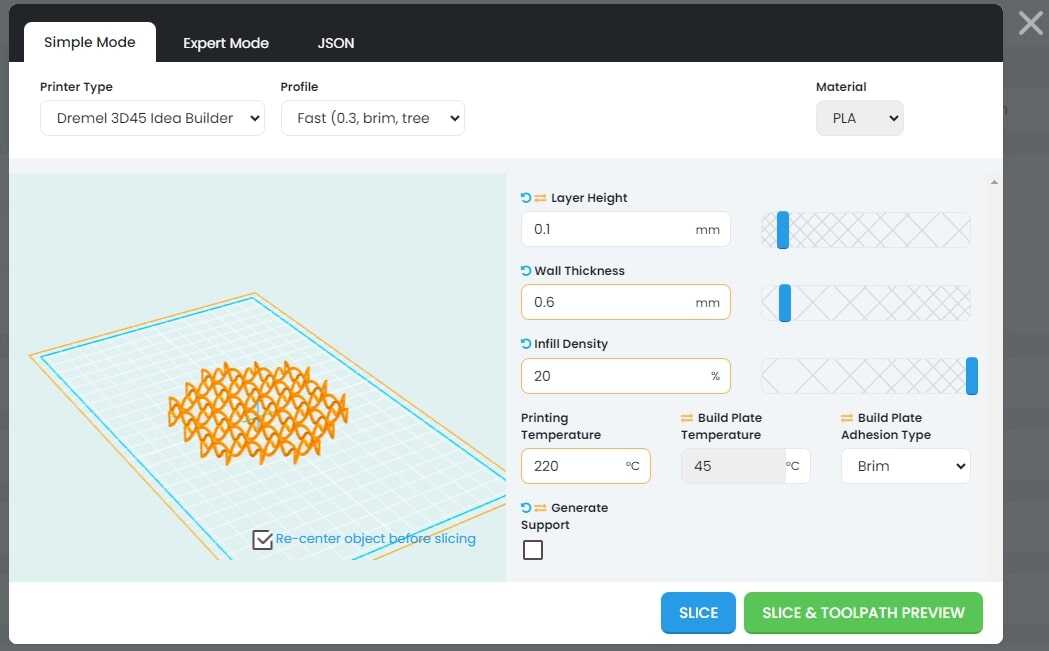Close the slicer dialog with the X
This screenshot has height=651, width=1049.
tap(1030, 23)
